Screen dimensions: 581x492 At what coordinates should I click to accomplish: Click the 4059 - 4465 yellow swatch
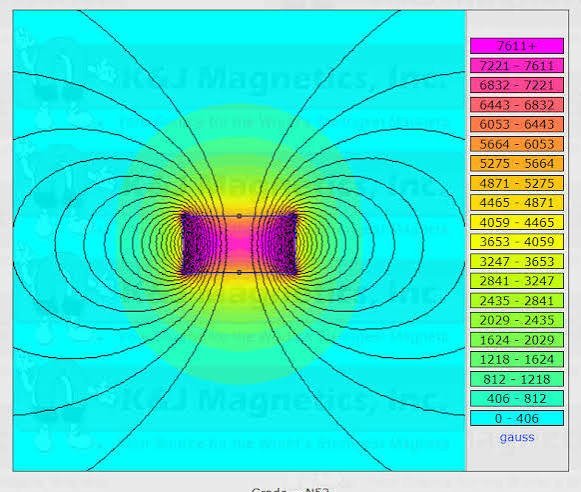(x=517, y=222)
